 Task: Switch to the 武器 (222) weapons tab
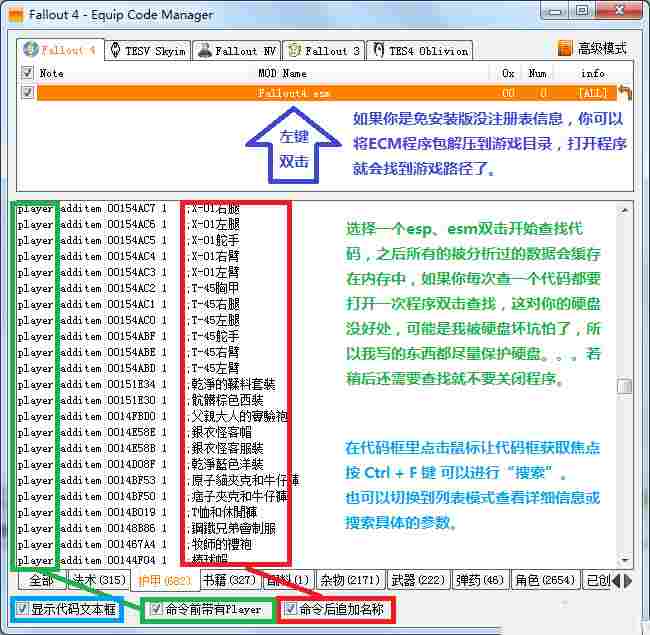click(x=418, y=580)
